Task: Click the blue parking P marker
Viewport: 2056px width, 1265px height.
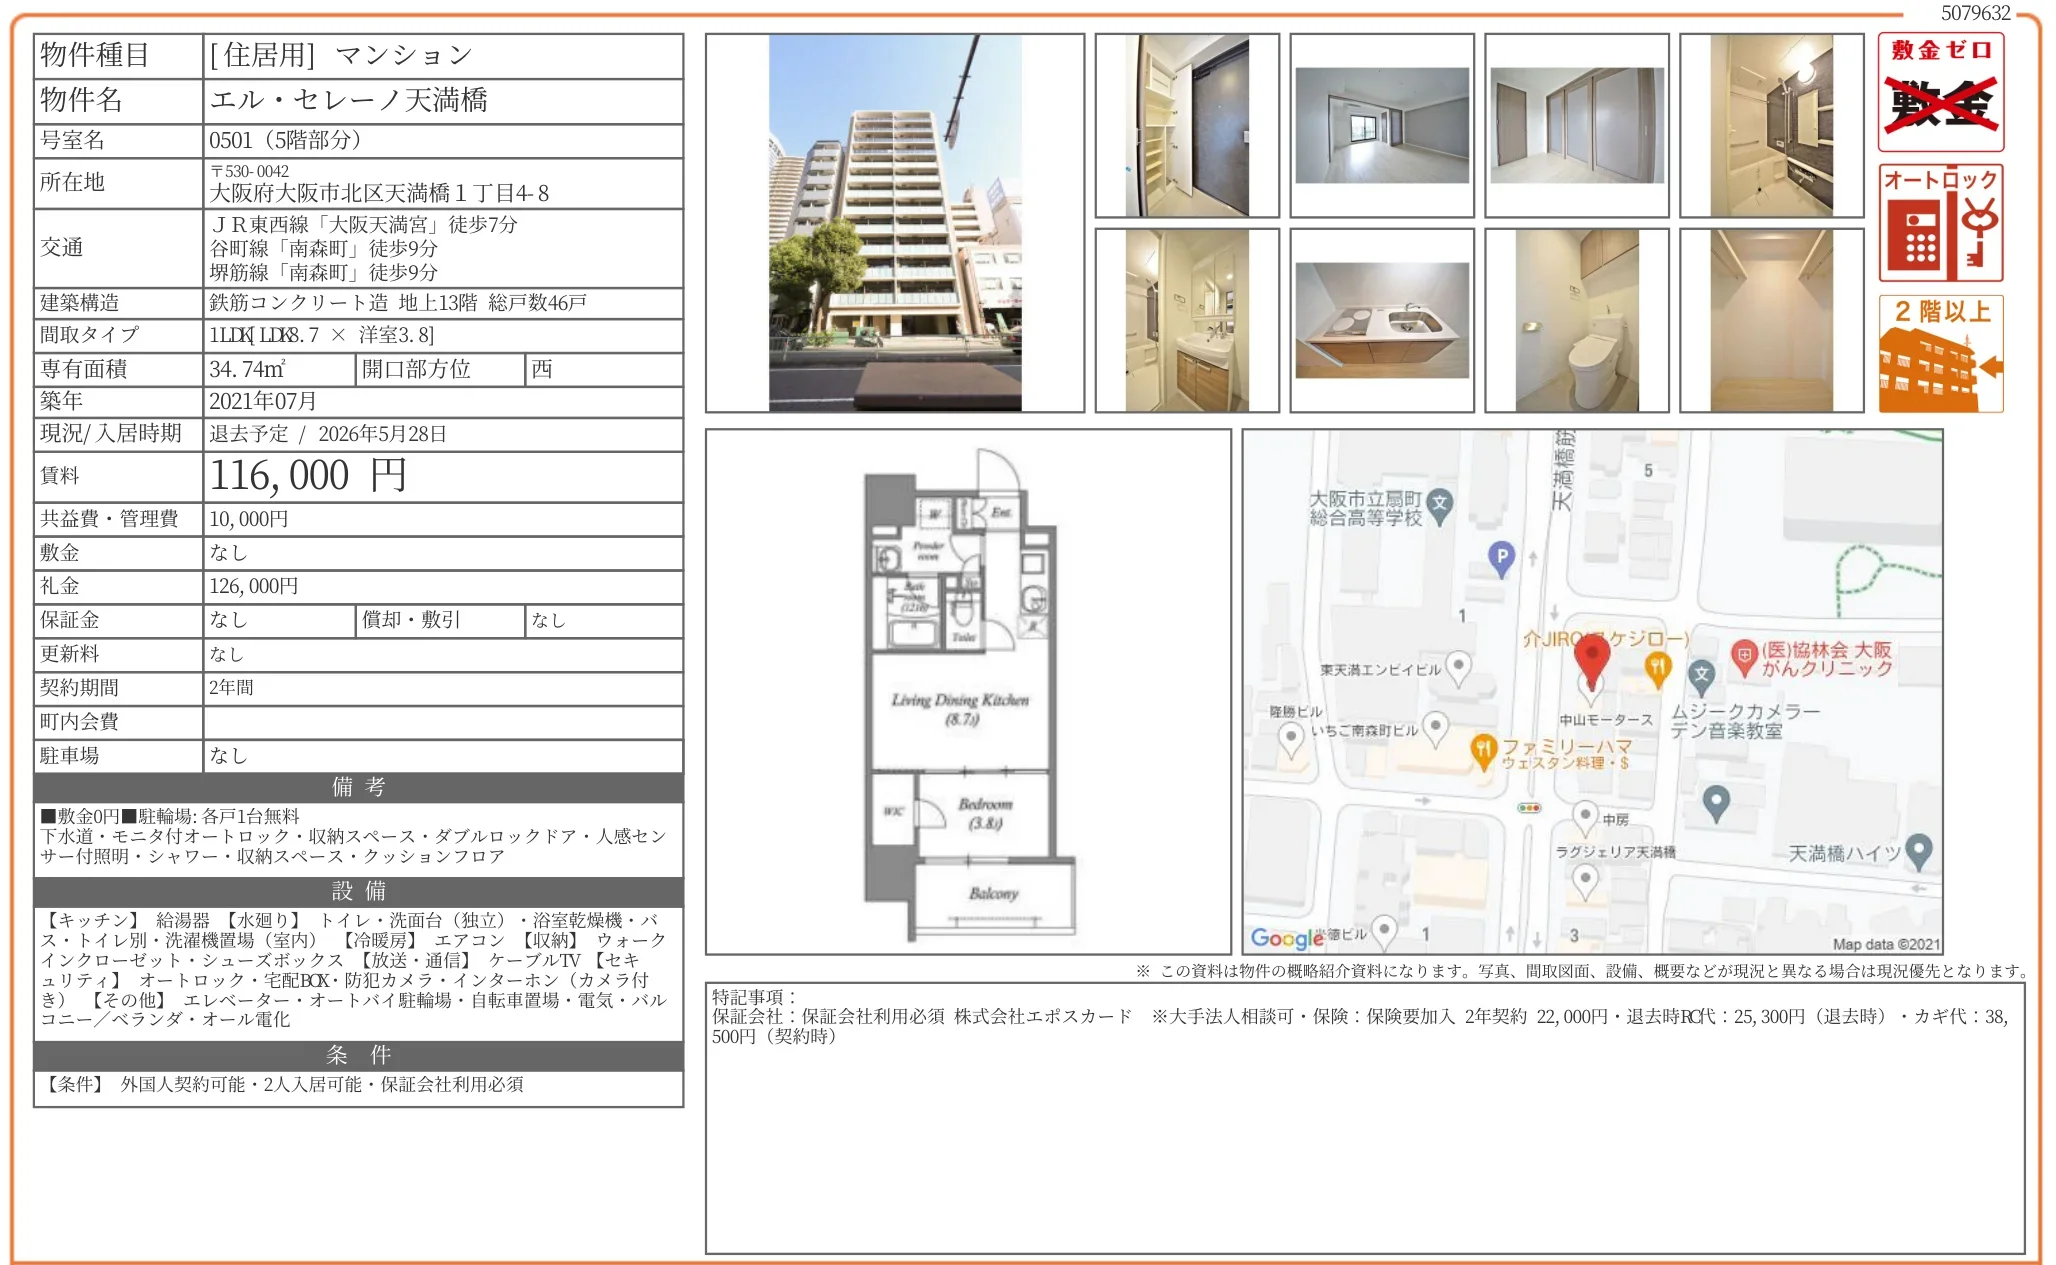Action: [x=1501, y=557]
